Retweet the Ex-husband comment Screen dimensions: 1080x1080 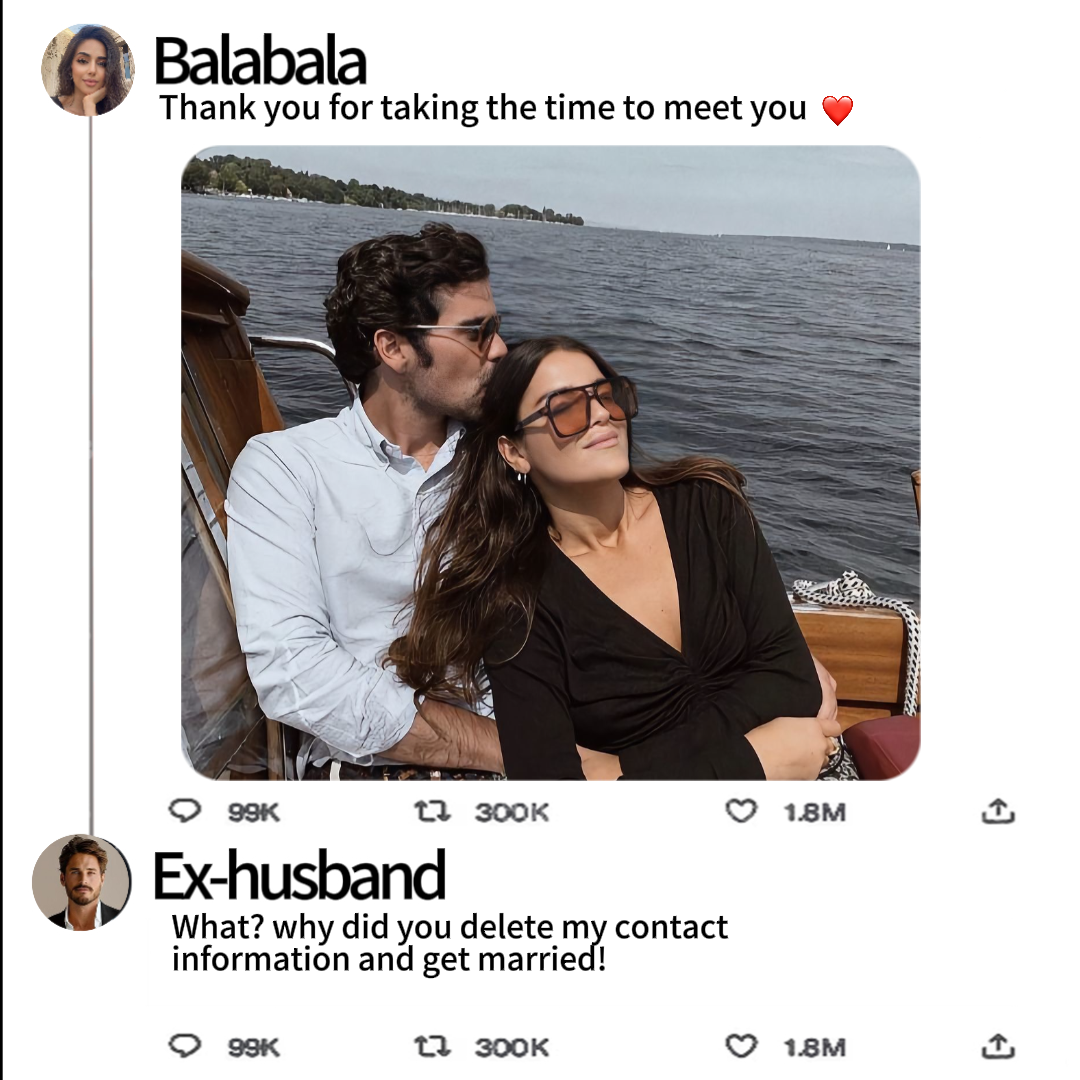click(433, 1047)
